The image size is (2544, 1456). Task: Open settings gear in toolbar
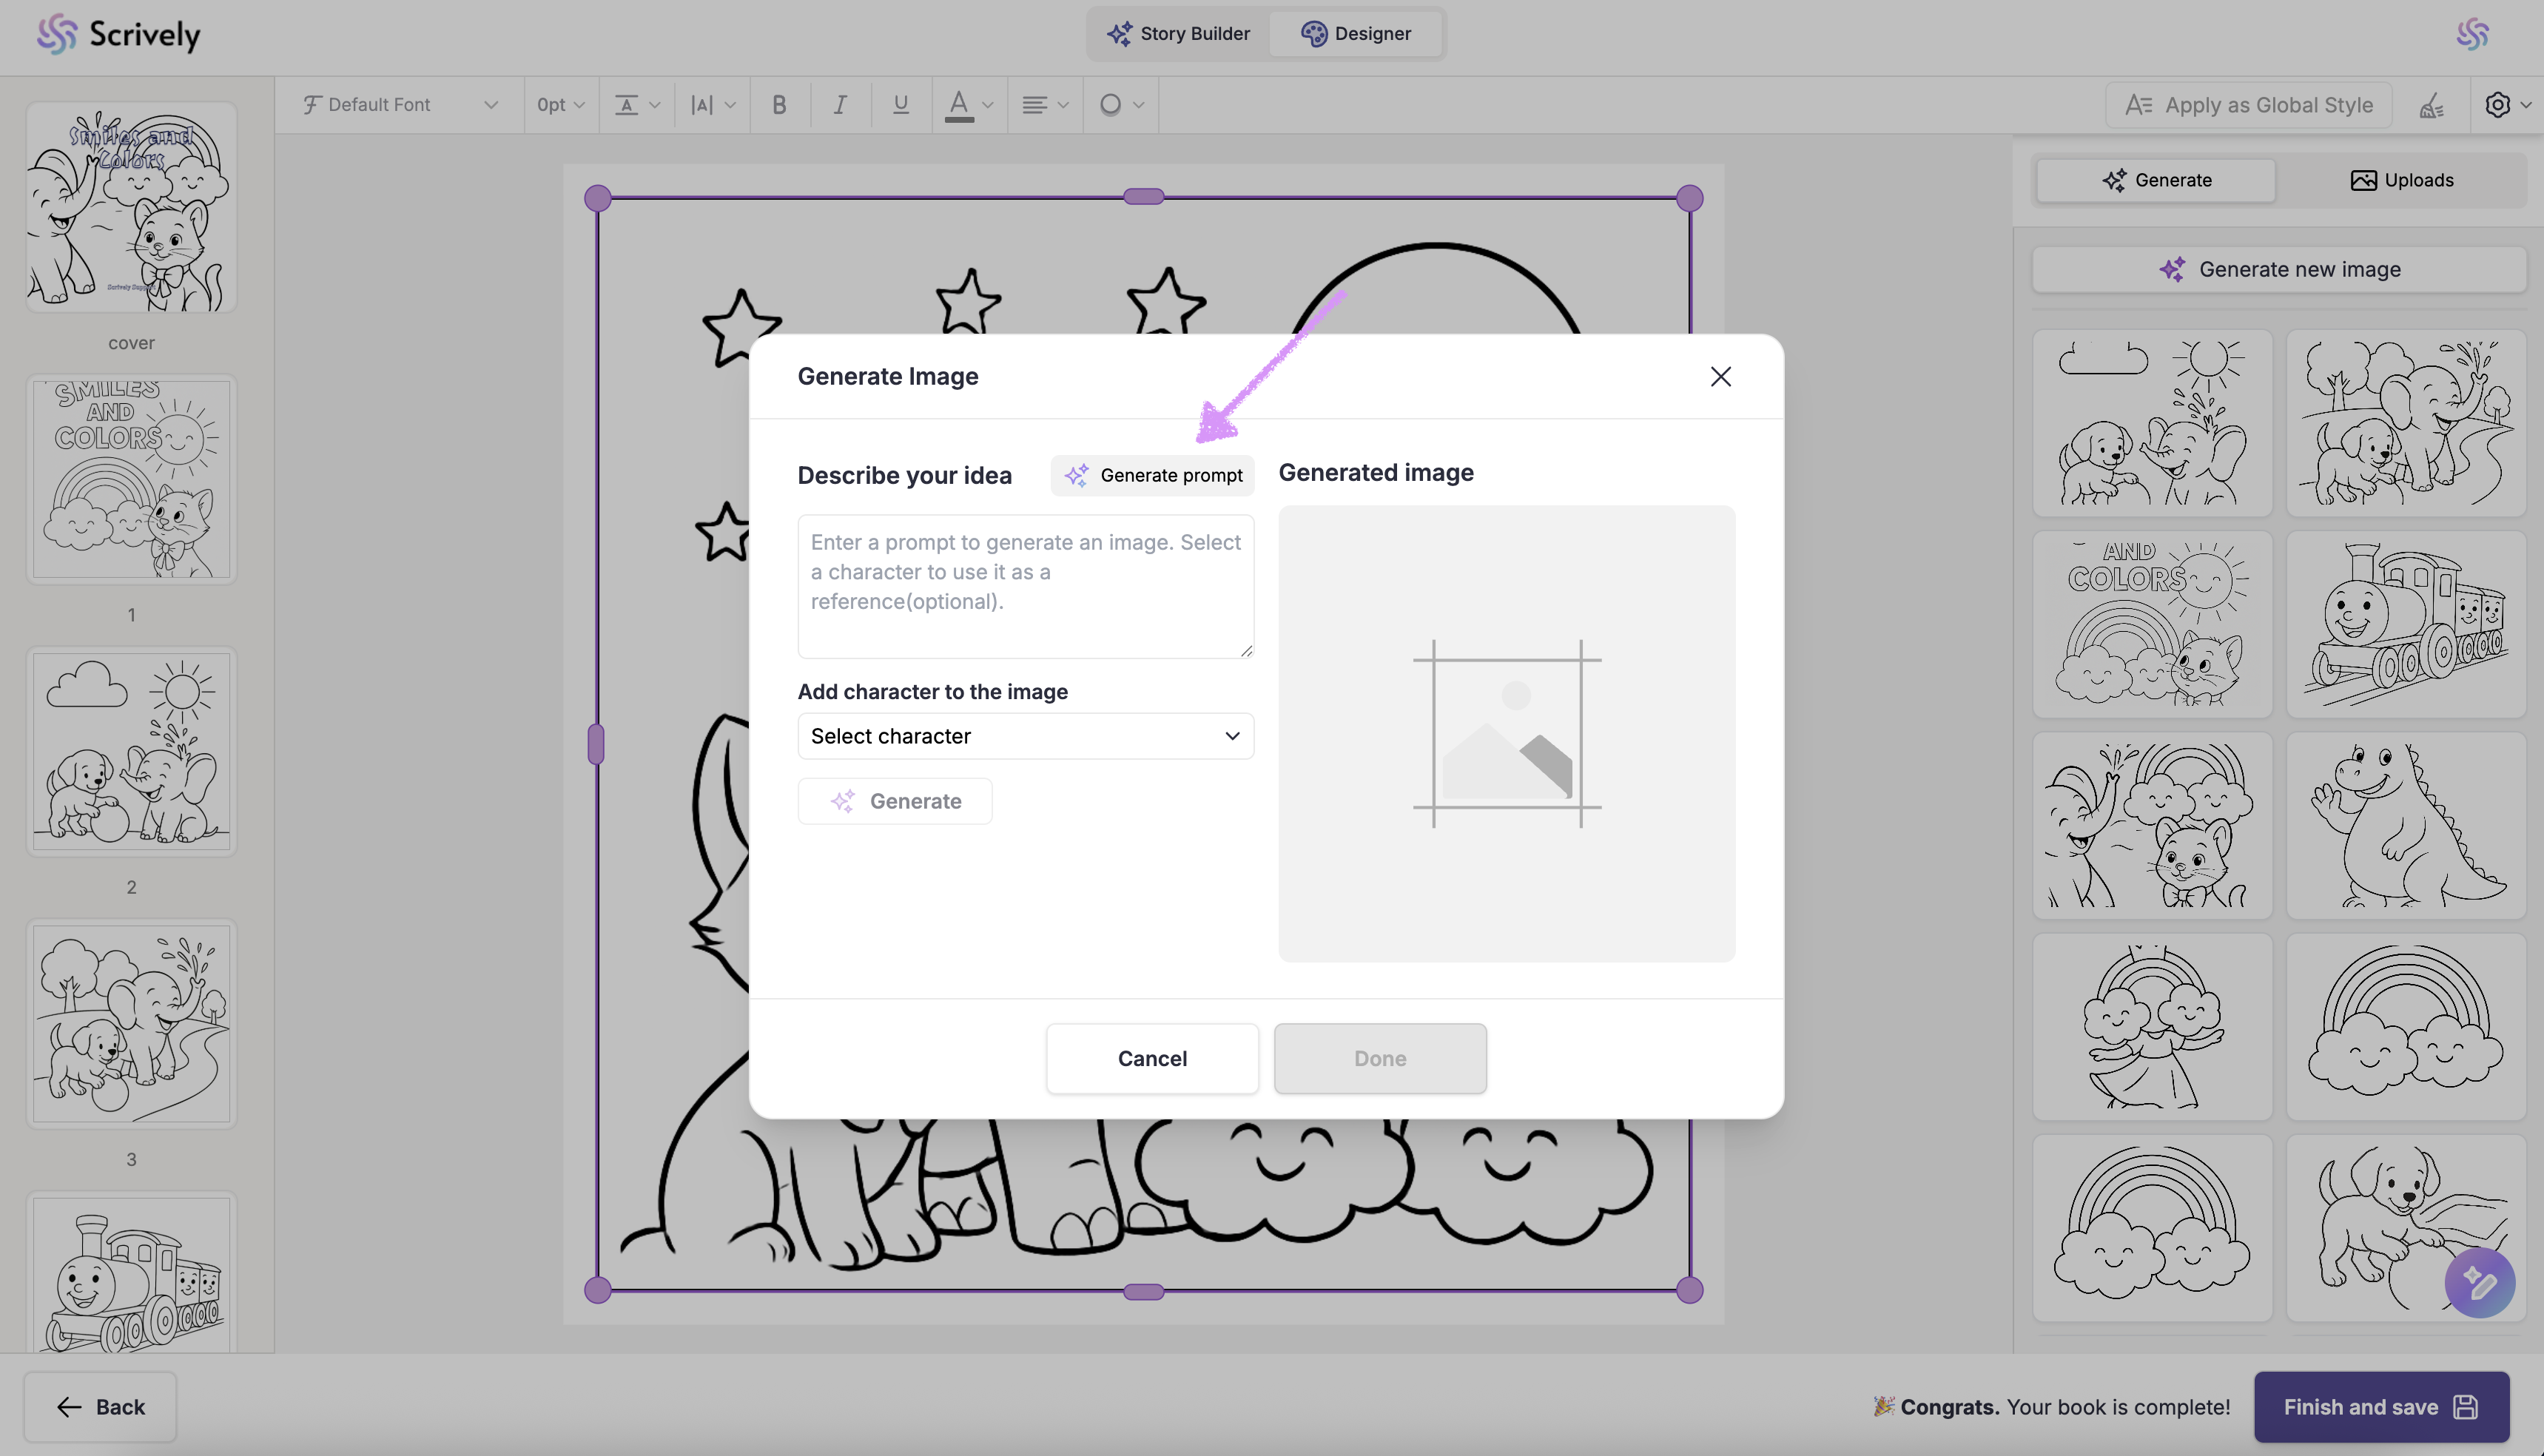click(x=2497, y=105)
